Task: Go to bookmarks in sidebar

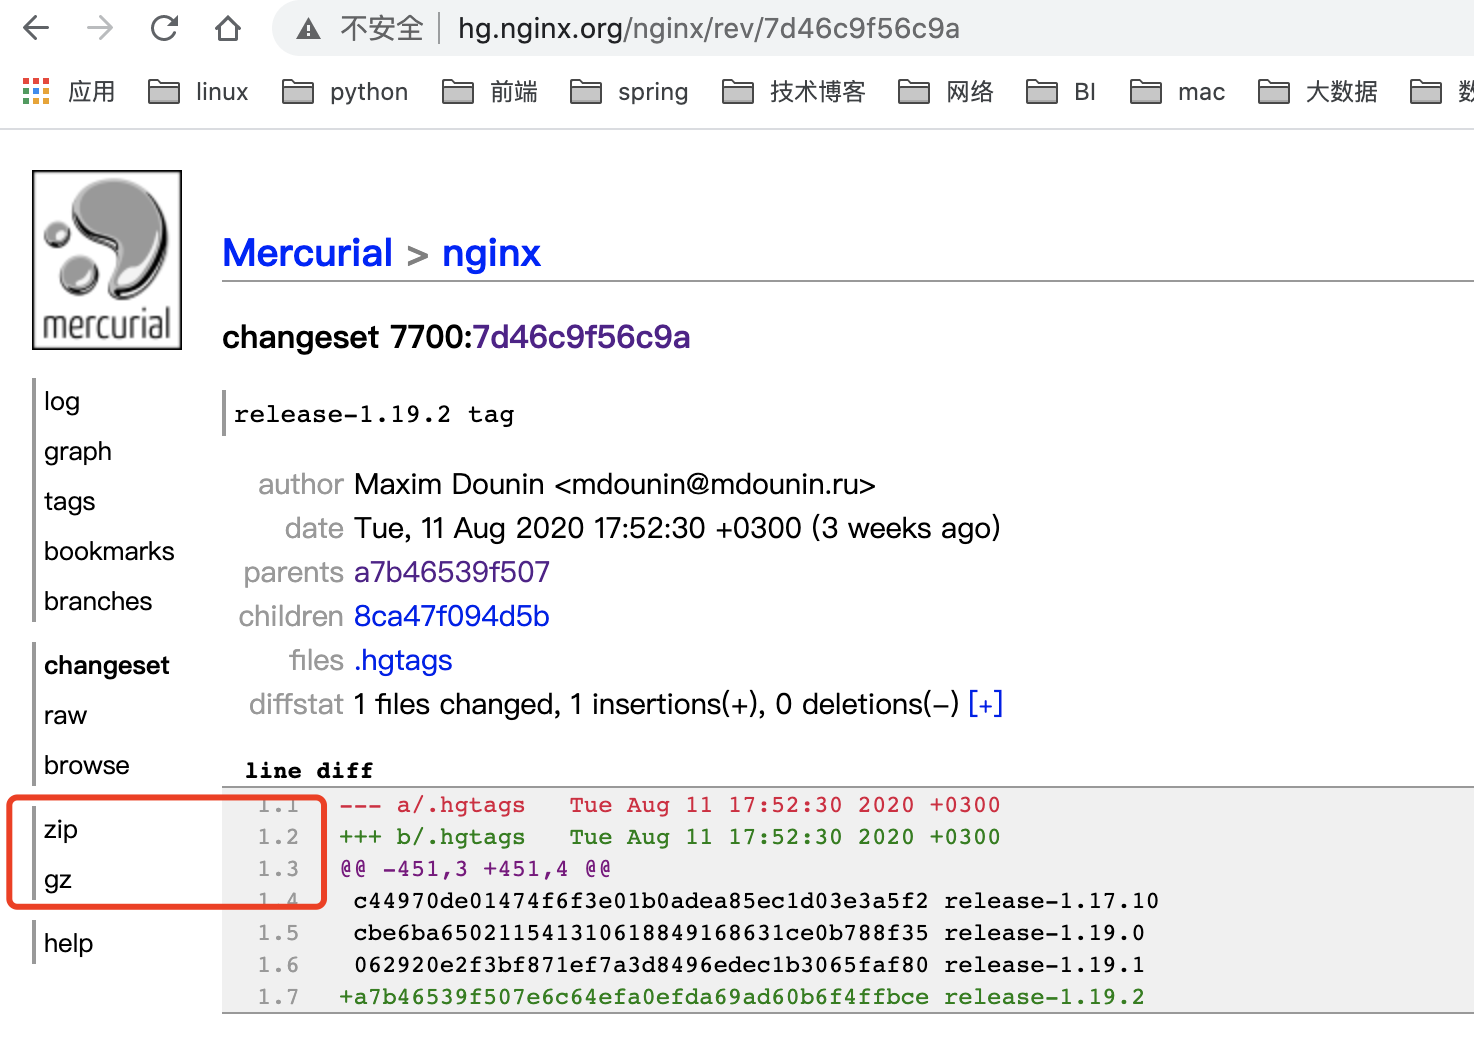Action: (109, 552)
